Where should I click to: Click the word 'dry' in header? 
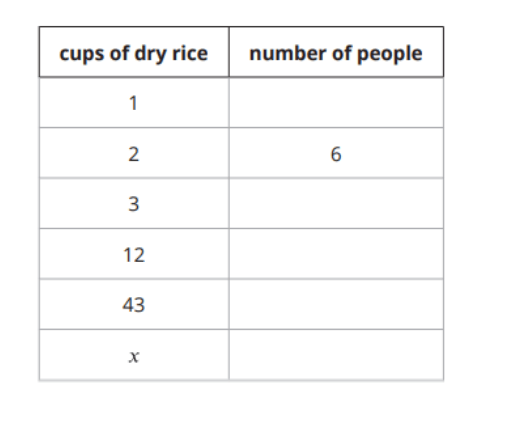coord(150,54)
